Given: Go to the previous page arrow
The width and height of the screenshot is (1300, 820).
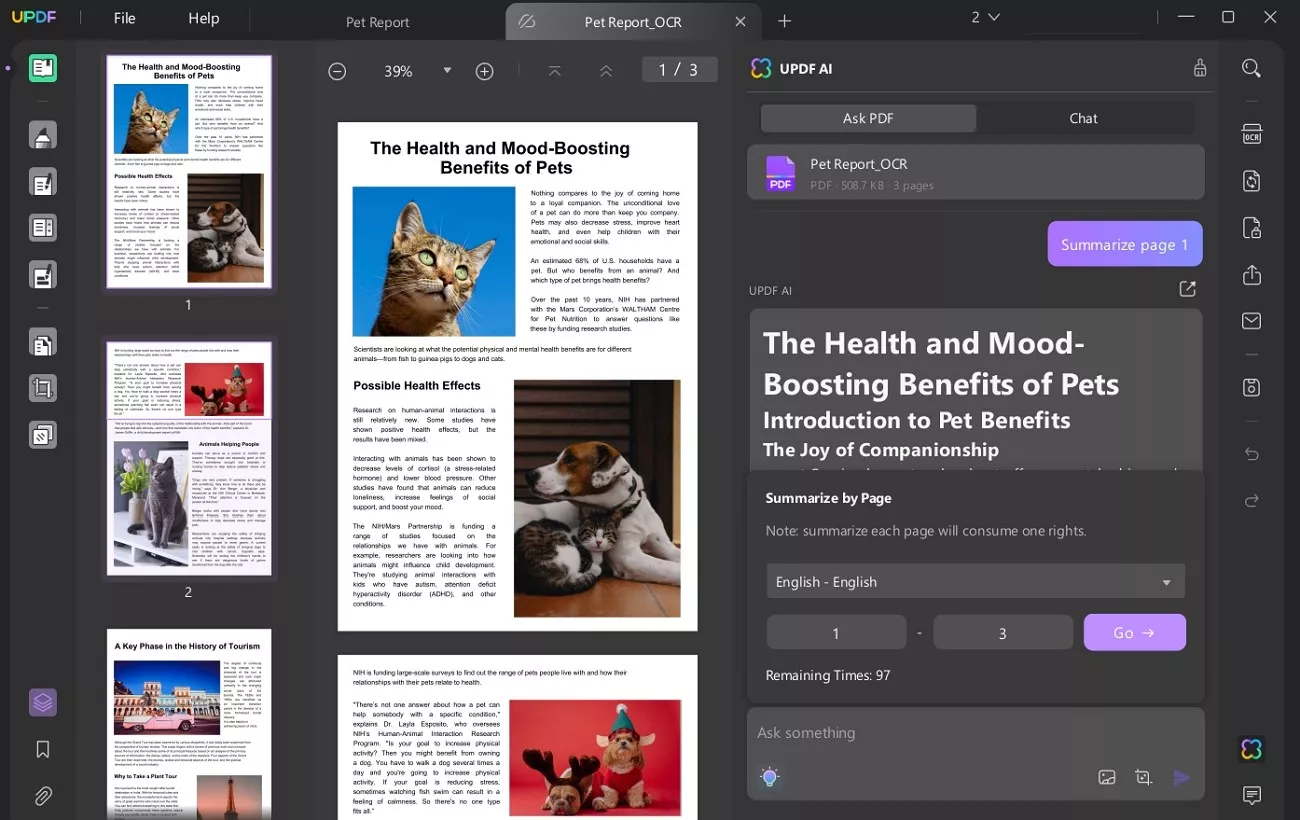Looking at the screenshot, I should pos(606,71).
